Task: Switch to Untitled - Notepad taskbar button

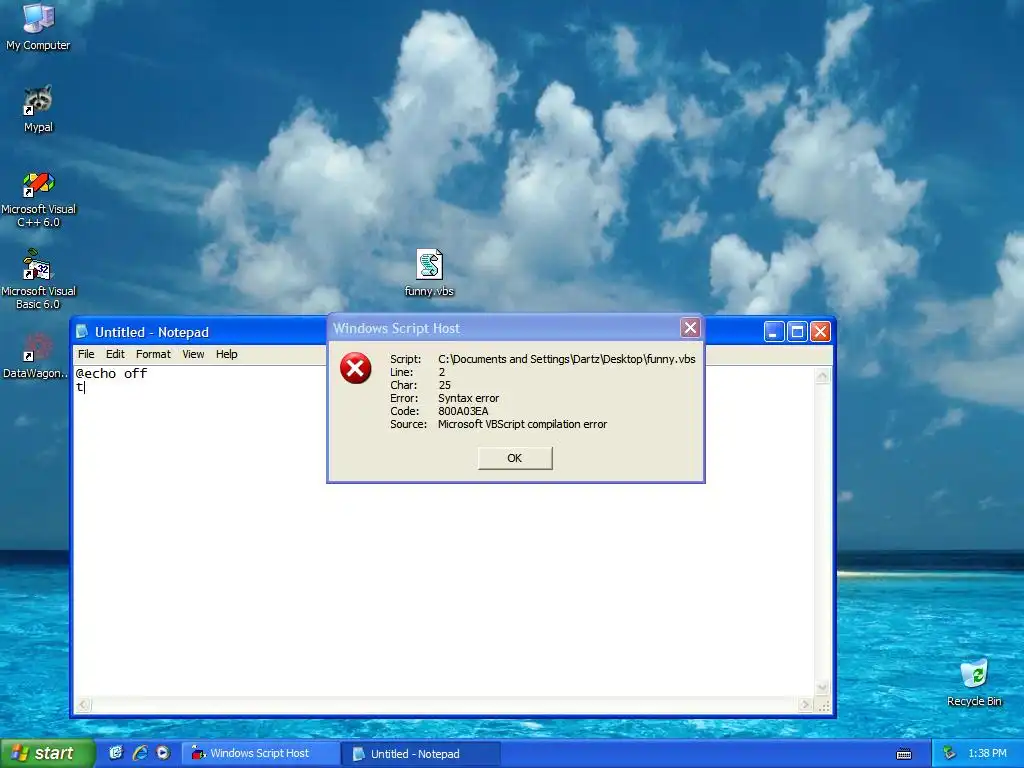Action: (x=421, y=754)
